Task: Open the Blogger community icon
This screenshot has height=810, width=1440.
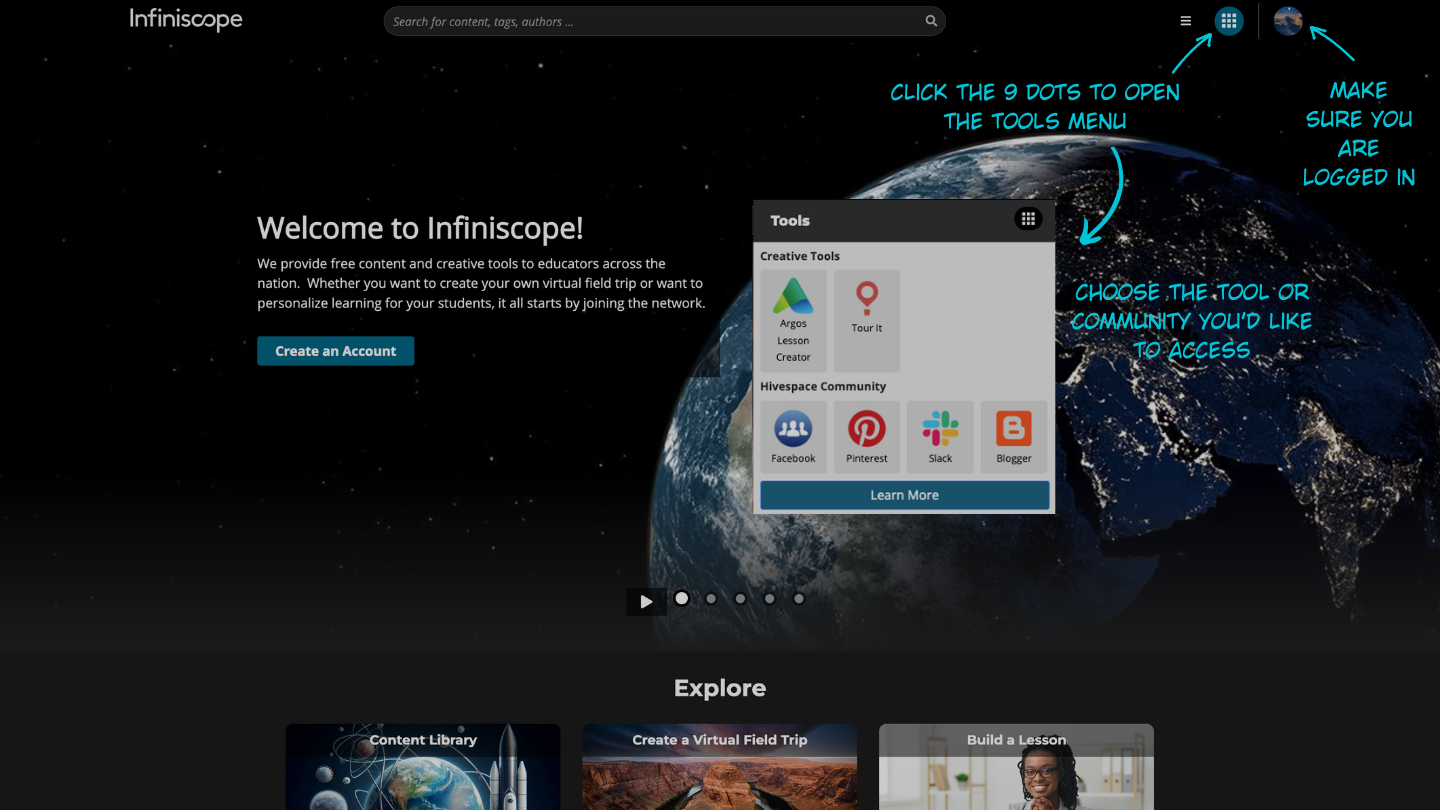Action: (x=1013, y=437)
